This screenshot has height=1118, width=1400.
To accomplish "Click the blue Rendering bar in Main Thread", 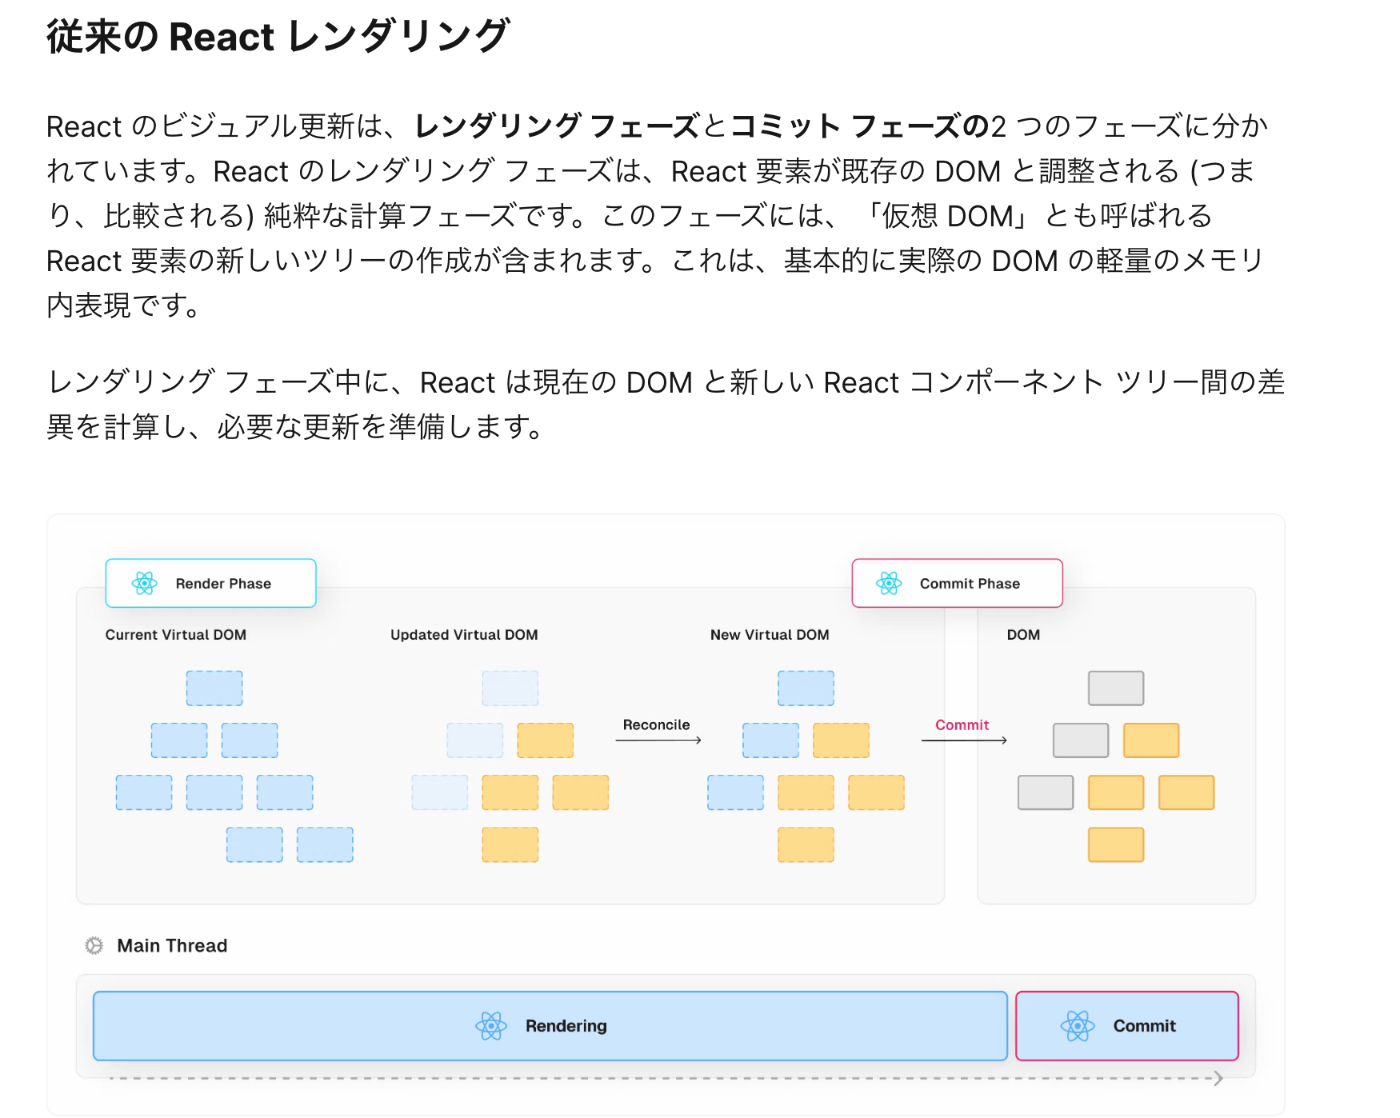I will (x=550, y=1026).
